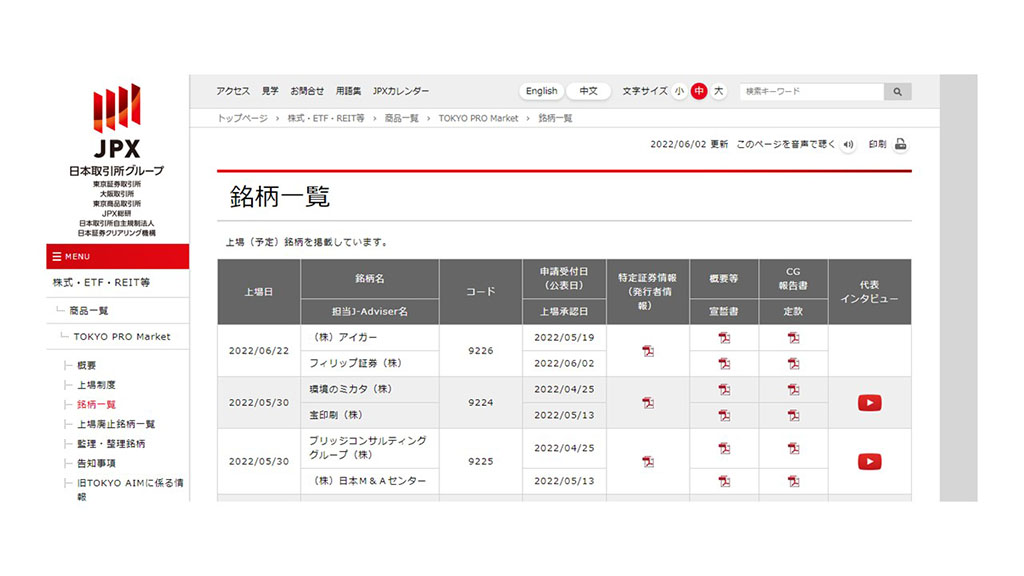Open JPXカレンダー in top navigation
1024x576 pixels.
click(x=401, y=91)
